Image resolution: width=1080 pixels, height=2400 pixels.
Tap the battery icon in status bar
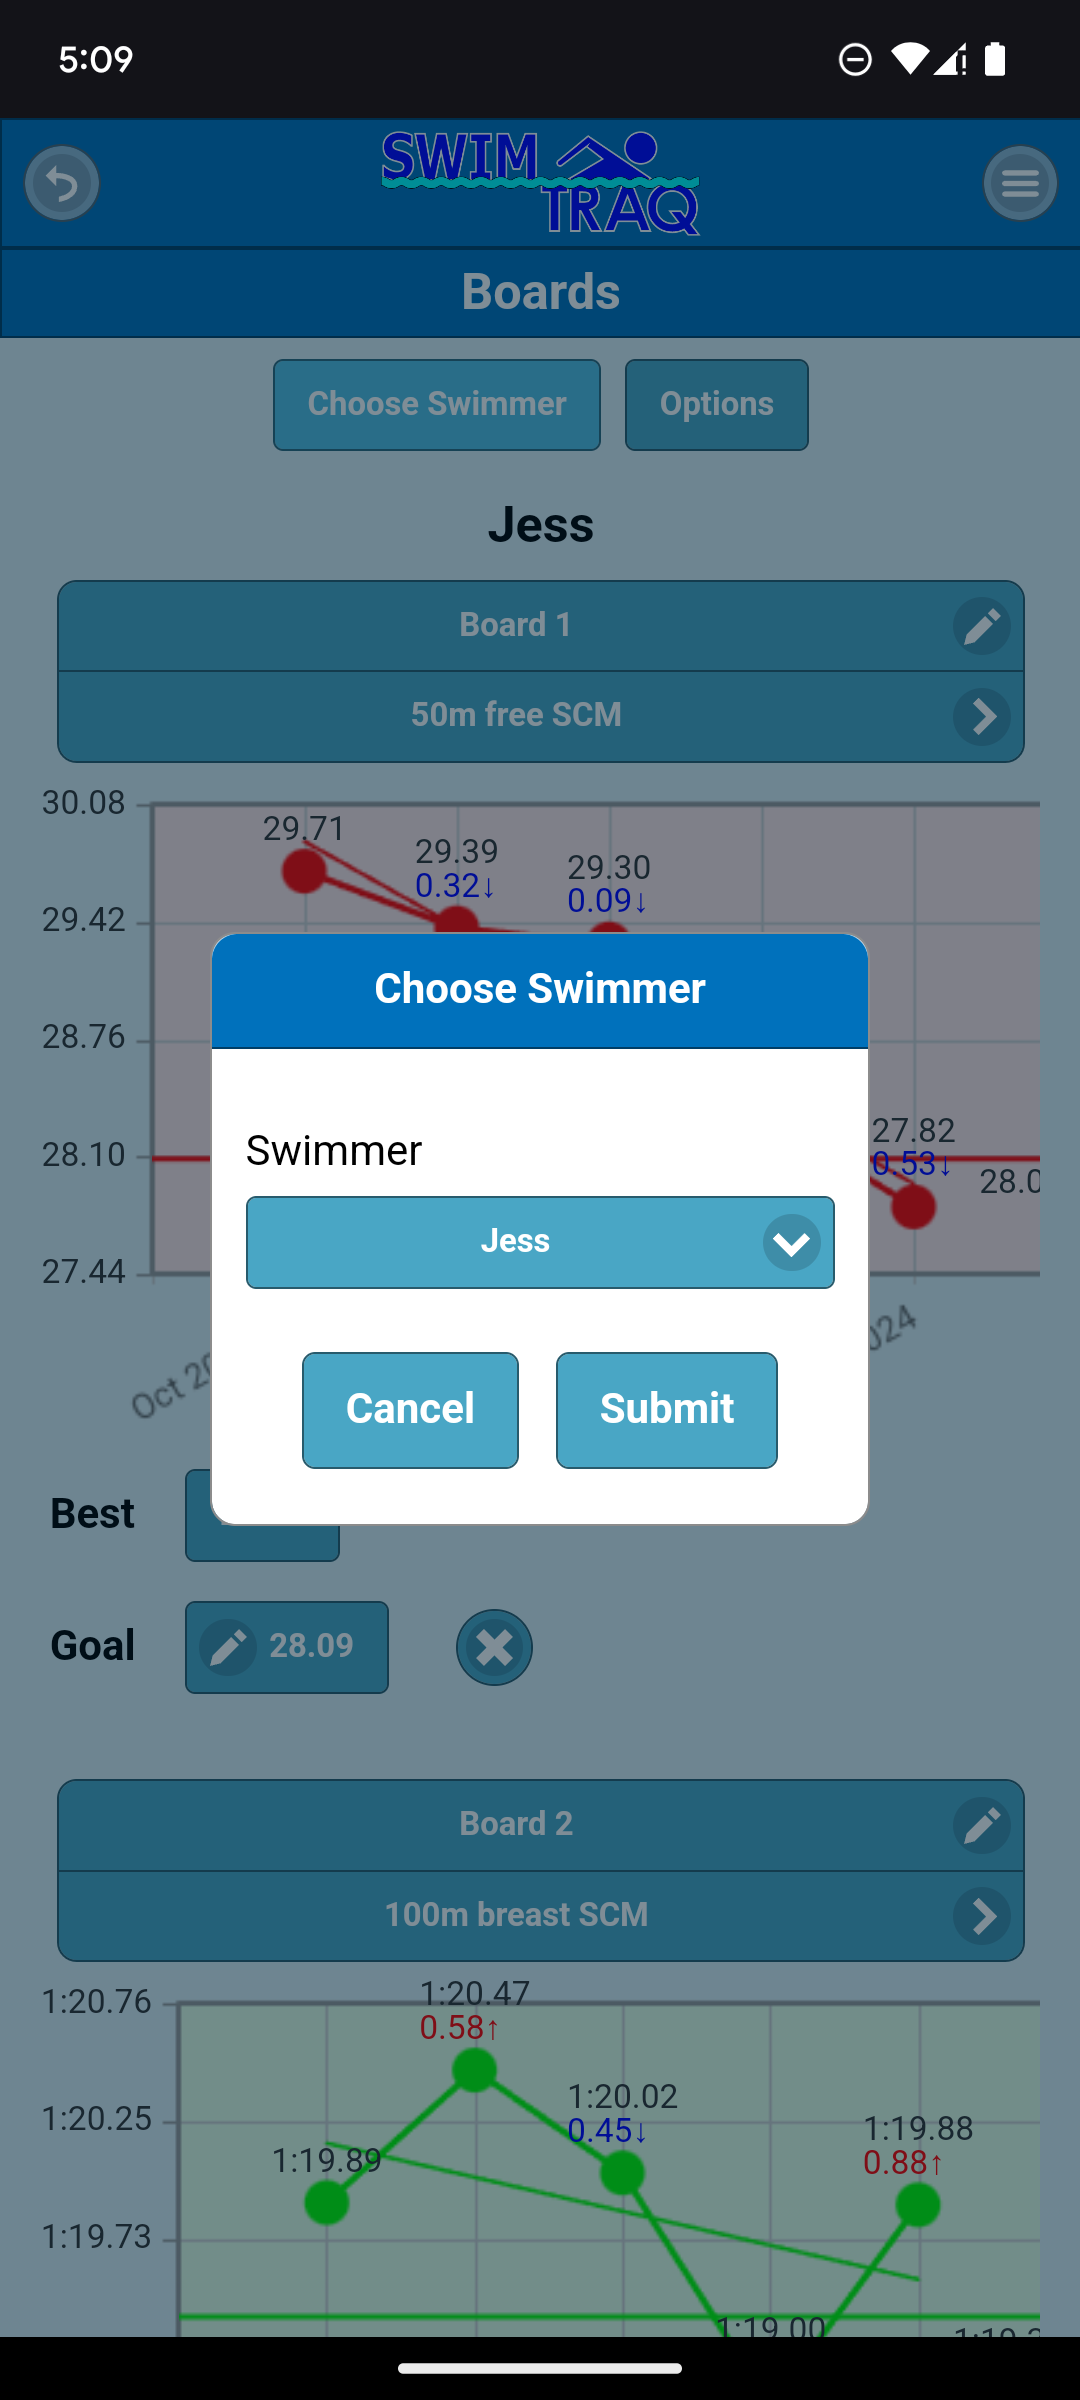995,60
